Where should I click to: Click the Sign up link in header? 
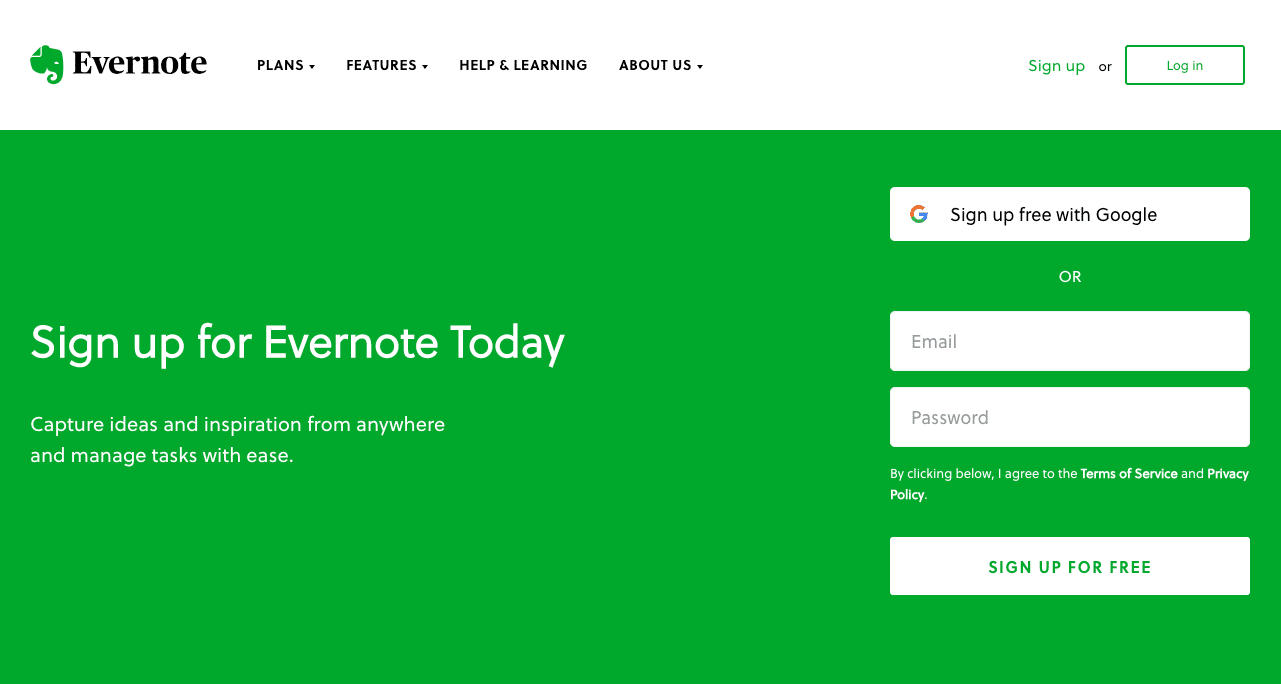tap(1056, 65)
